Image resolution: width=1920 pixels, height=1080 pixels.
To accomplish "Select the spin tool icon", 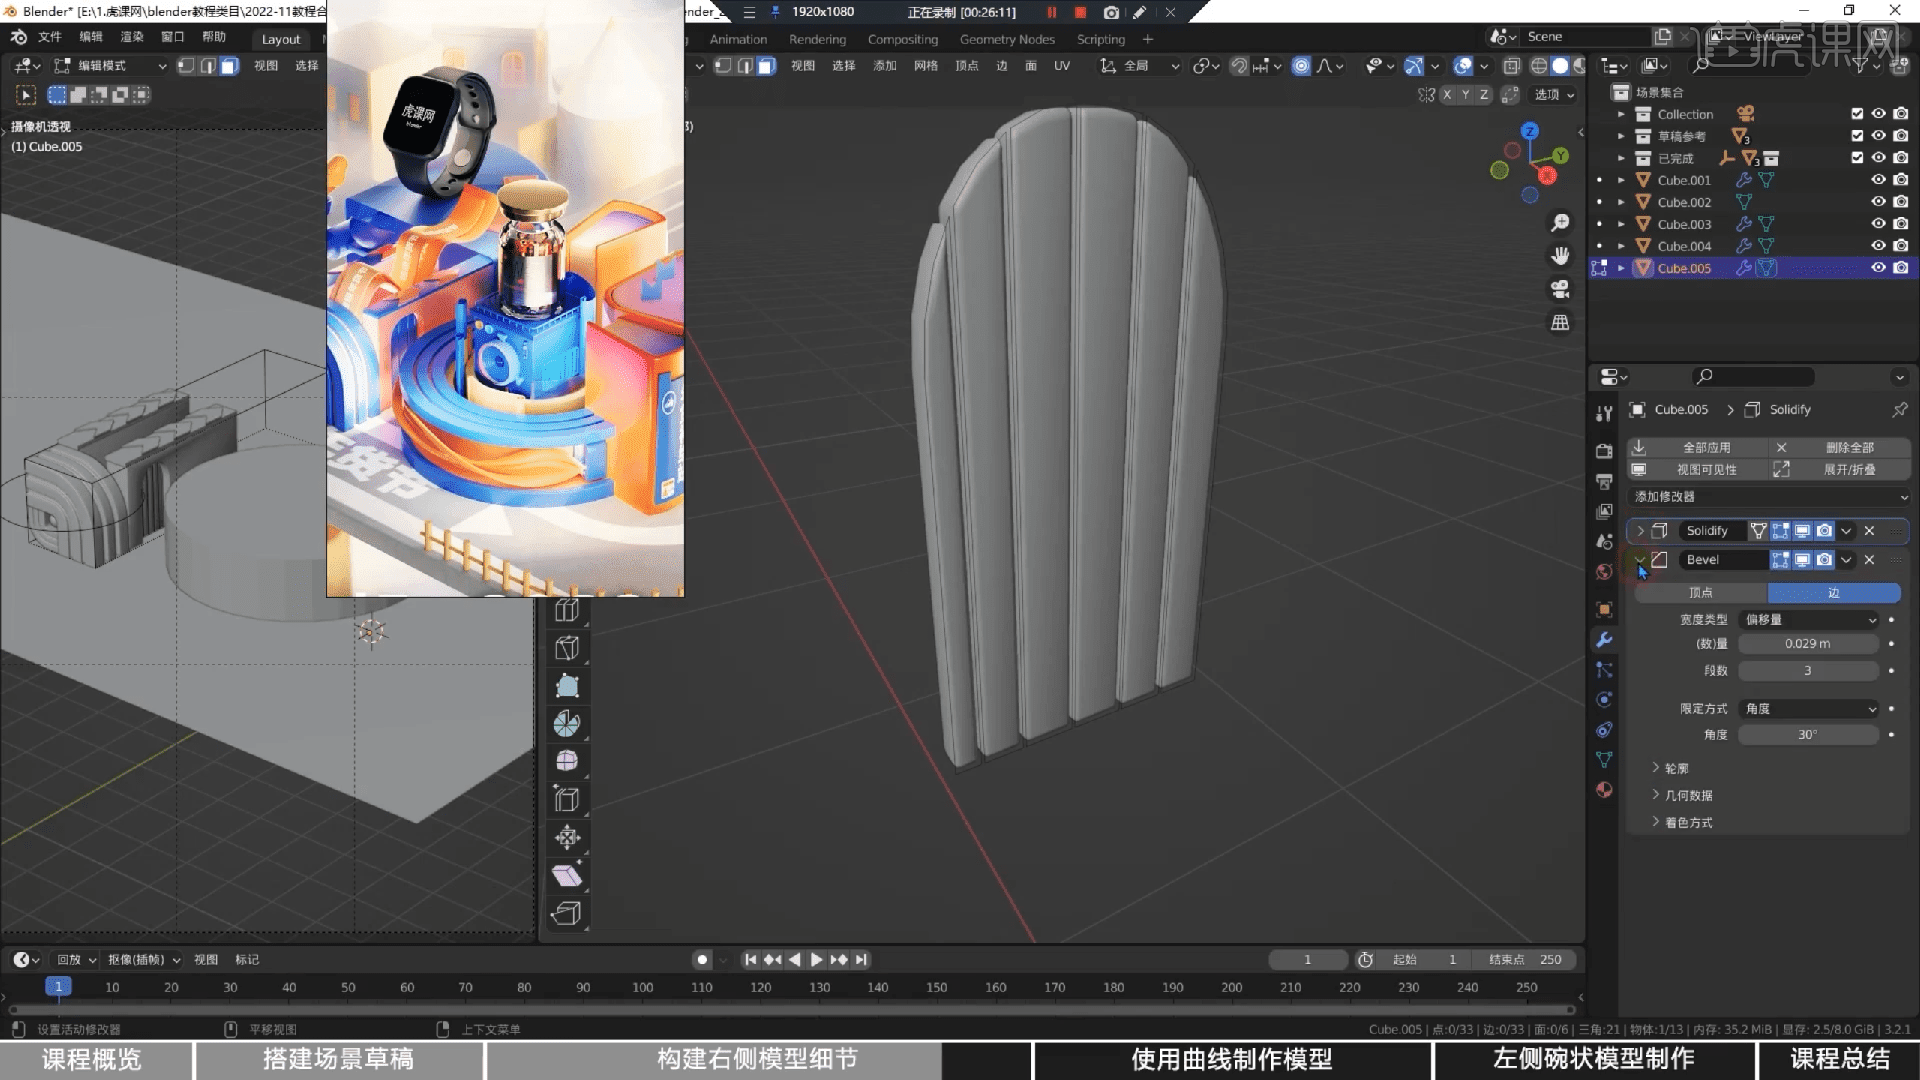I will 567,723.
